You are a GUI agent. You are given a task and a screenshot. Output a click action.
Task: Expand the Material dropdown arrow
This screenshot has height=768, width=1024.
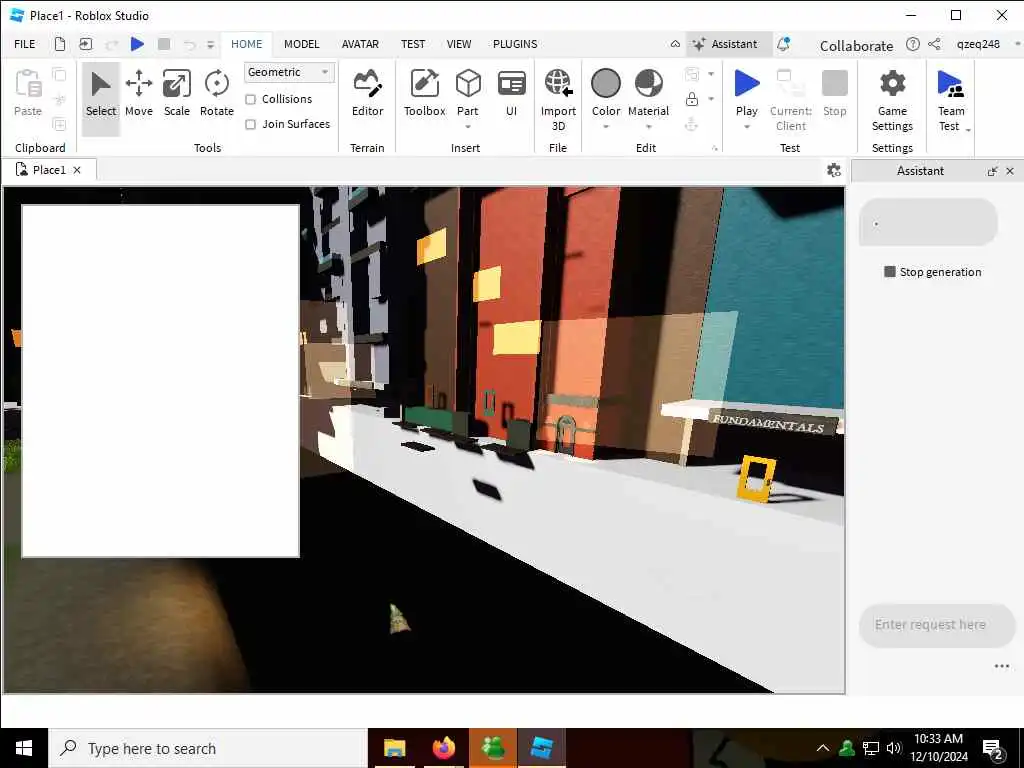(648, 126)
